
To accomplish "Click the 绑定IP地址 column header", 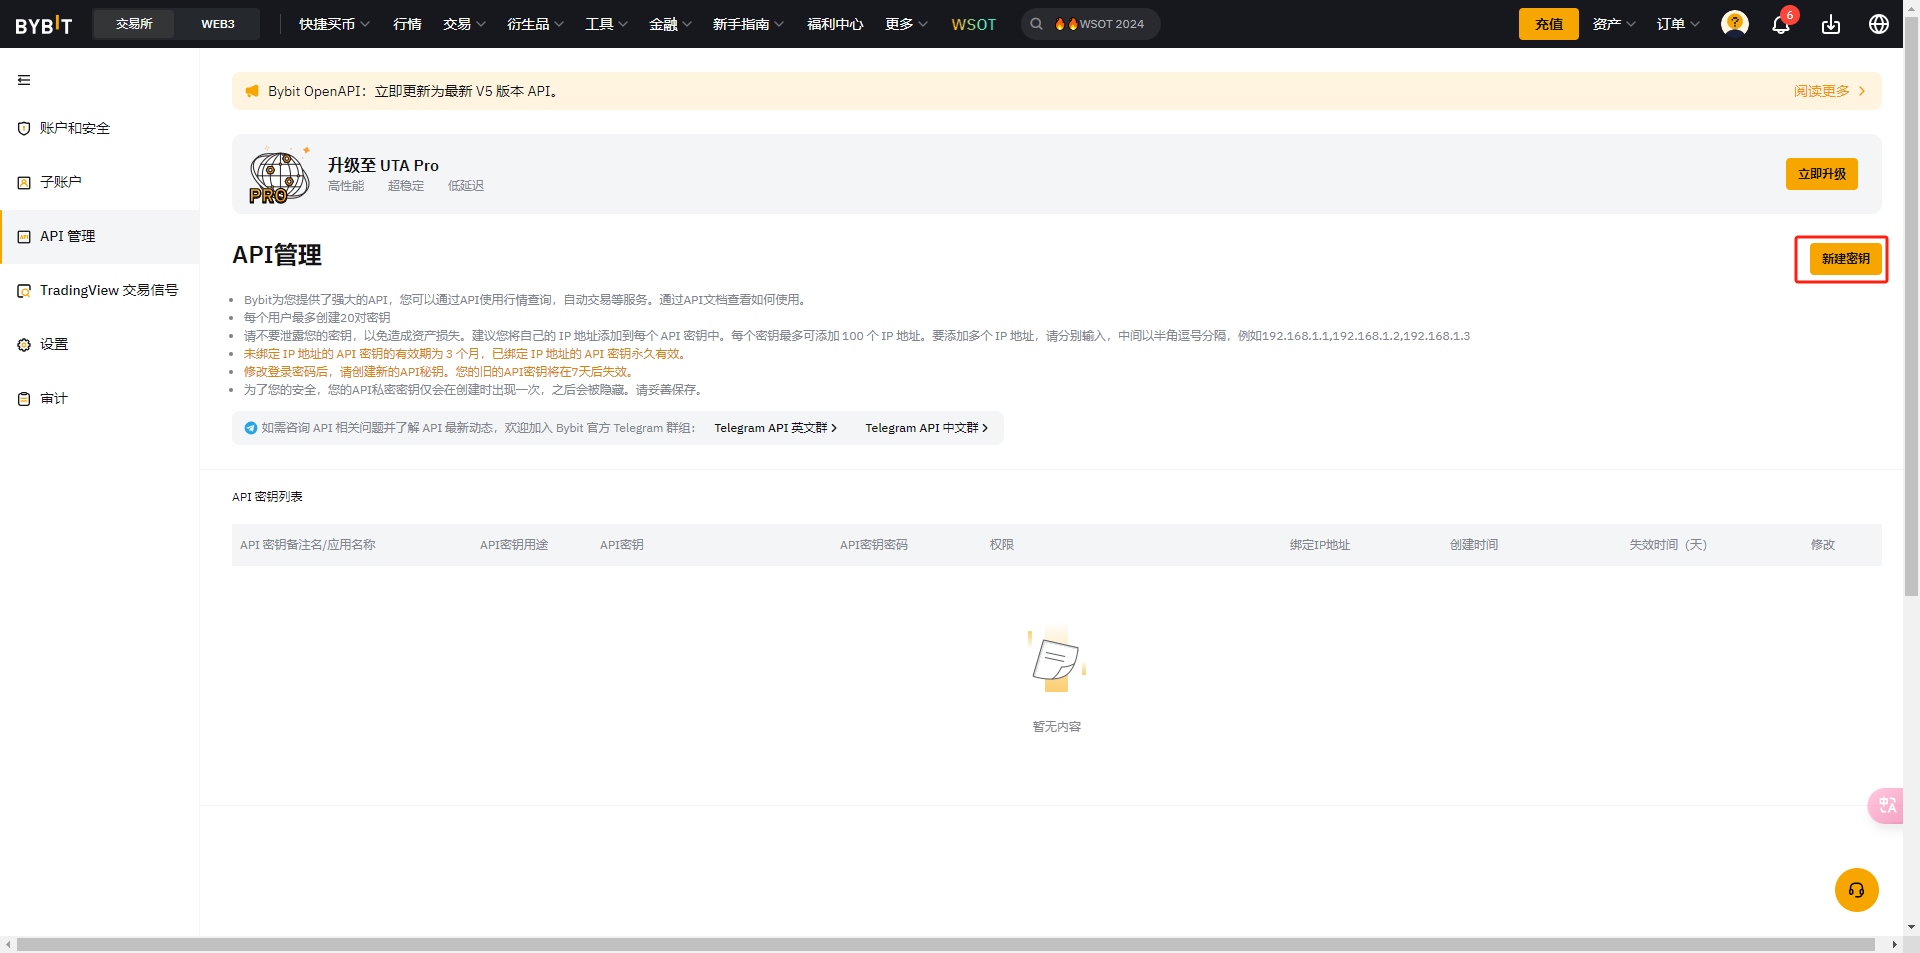I will (x=1320, y=545).
